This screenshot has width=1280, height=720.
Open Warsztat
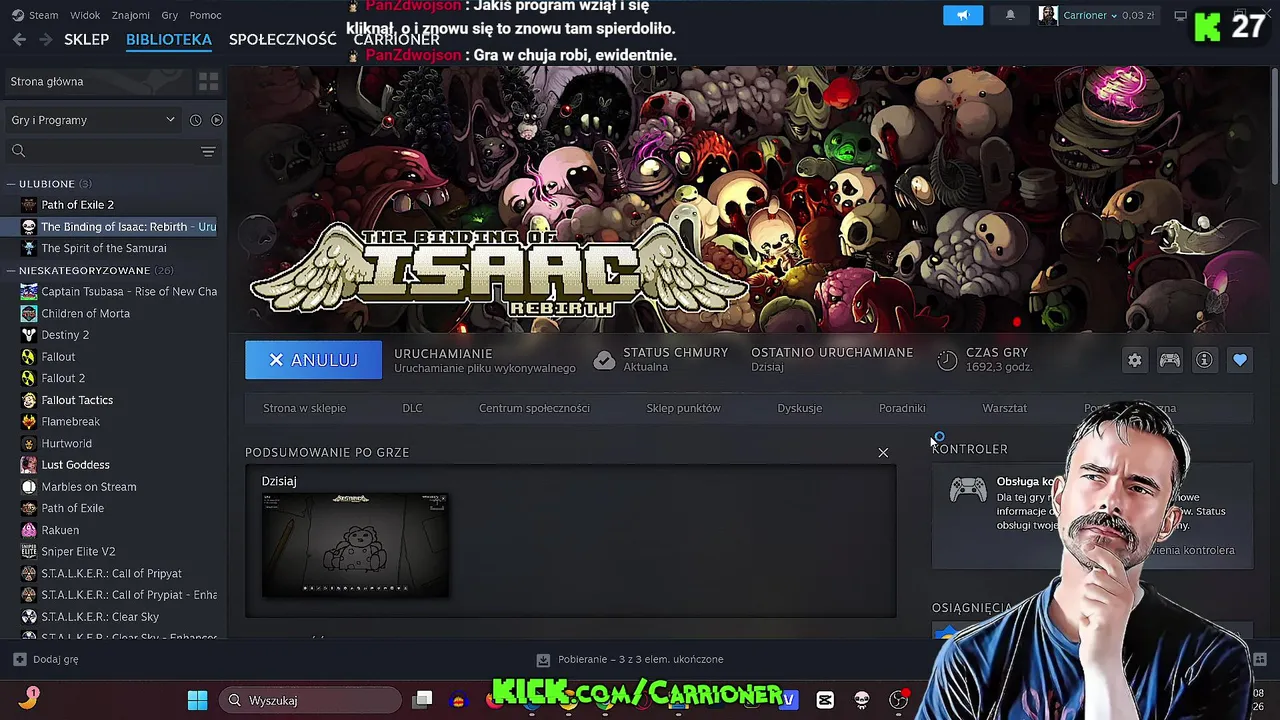tap(1004, 408)
